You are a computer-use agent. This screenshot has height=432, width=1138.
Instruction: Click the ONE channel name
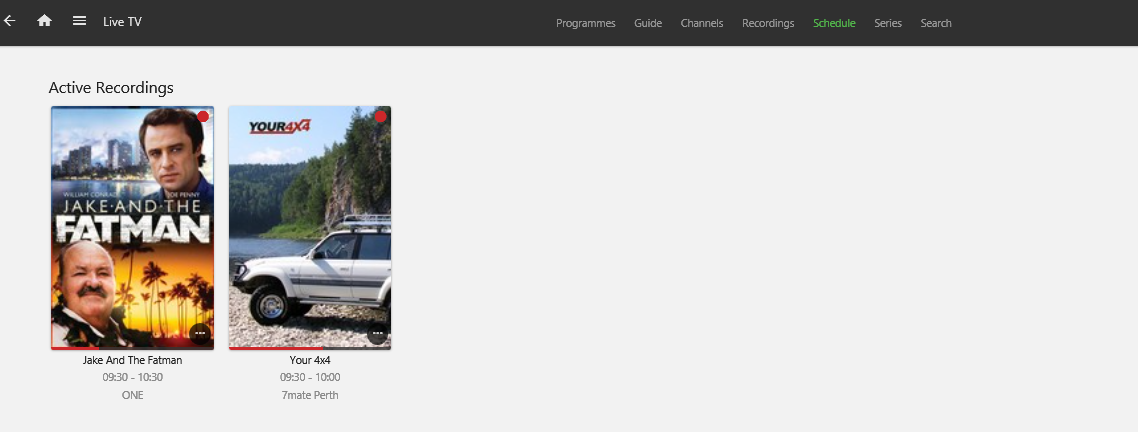click(133, 395)
